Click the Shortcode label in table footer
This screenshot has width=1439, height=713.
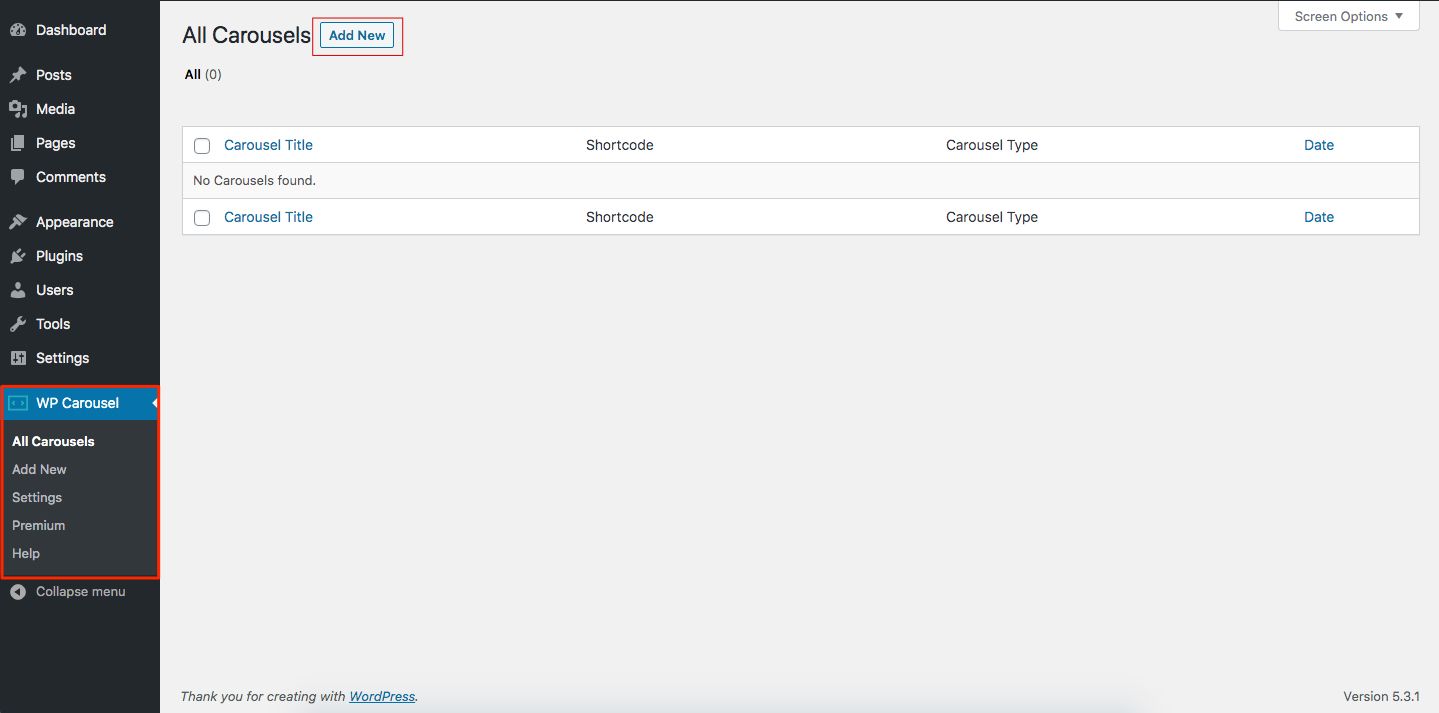[620, 217]
